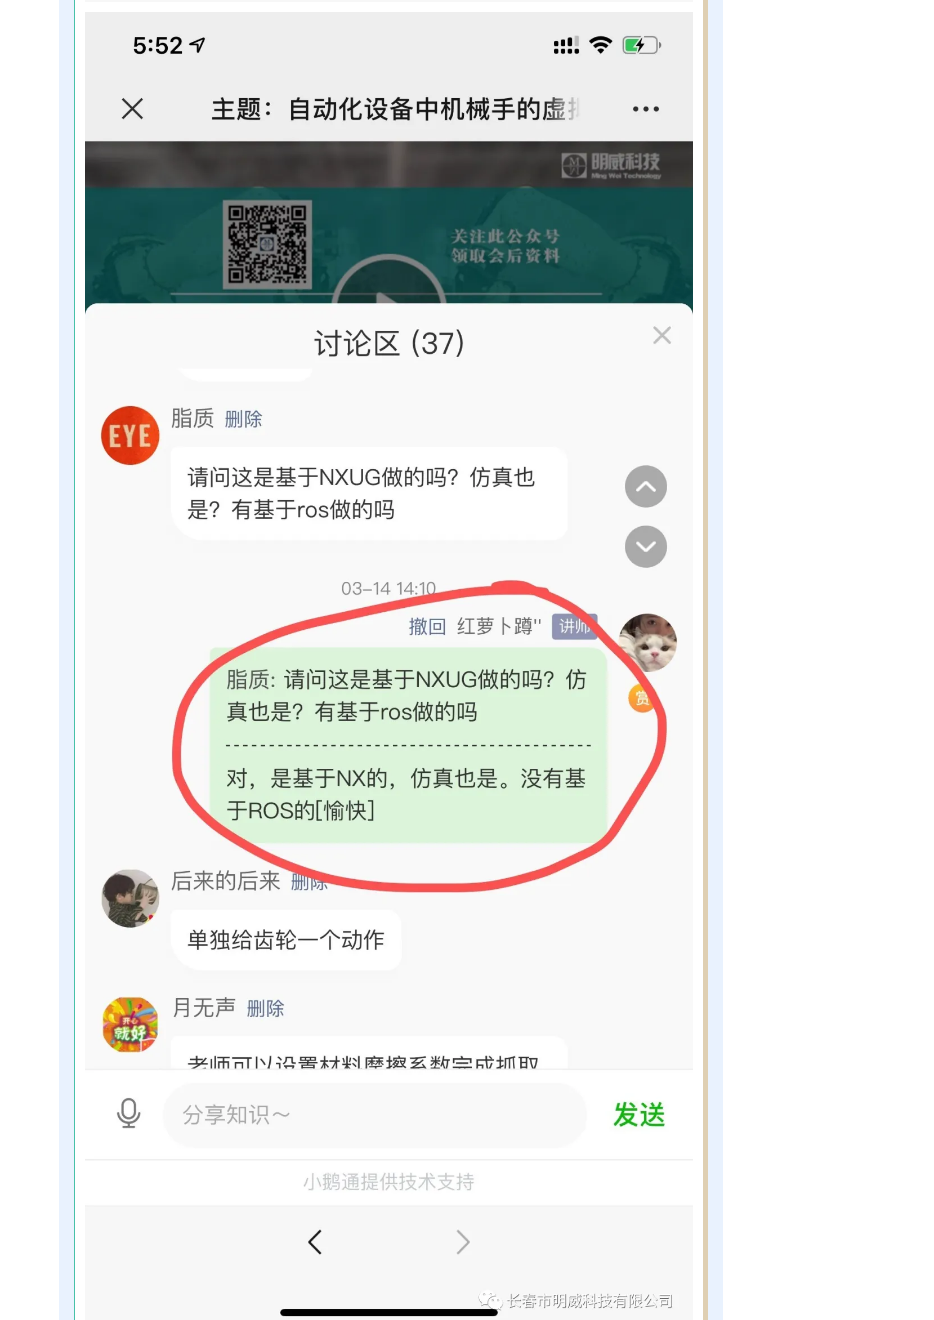Viewport: 934px width, 1320px height.
Task: Close the 讨论区 discussion panel
Action: tap(662, 335)
